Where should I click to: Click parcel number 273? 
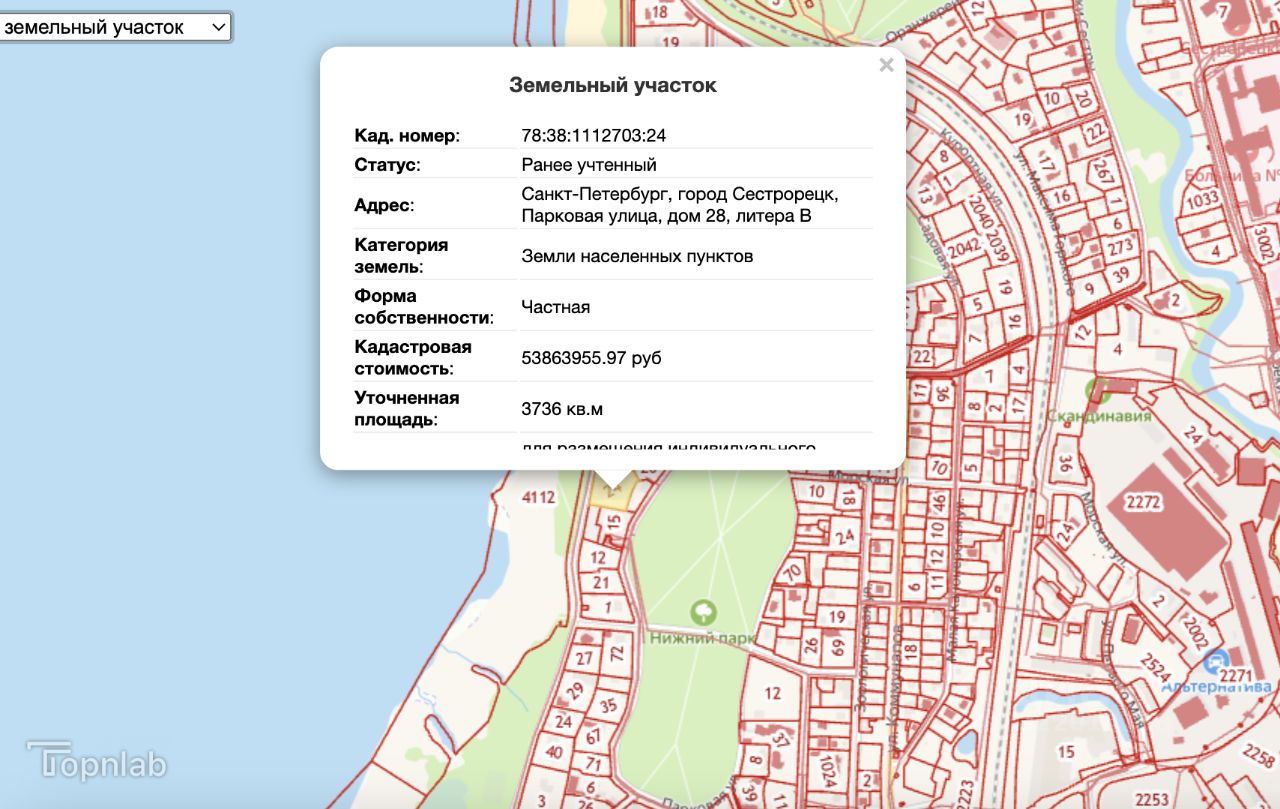pos(1120,246)
